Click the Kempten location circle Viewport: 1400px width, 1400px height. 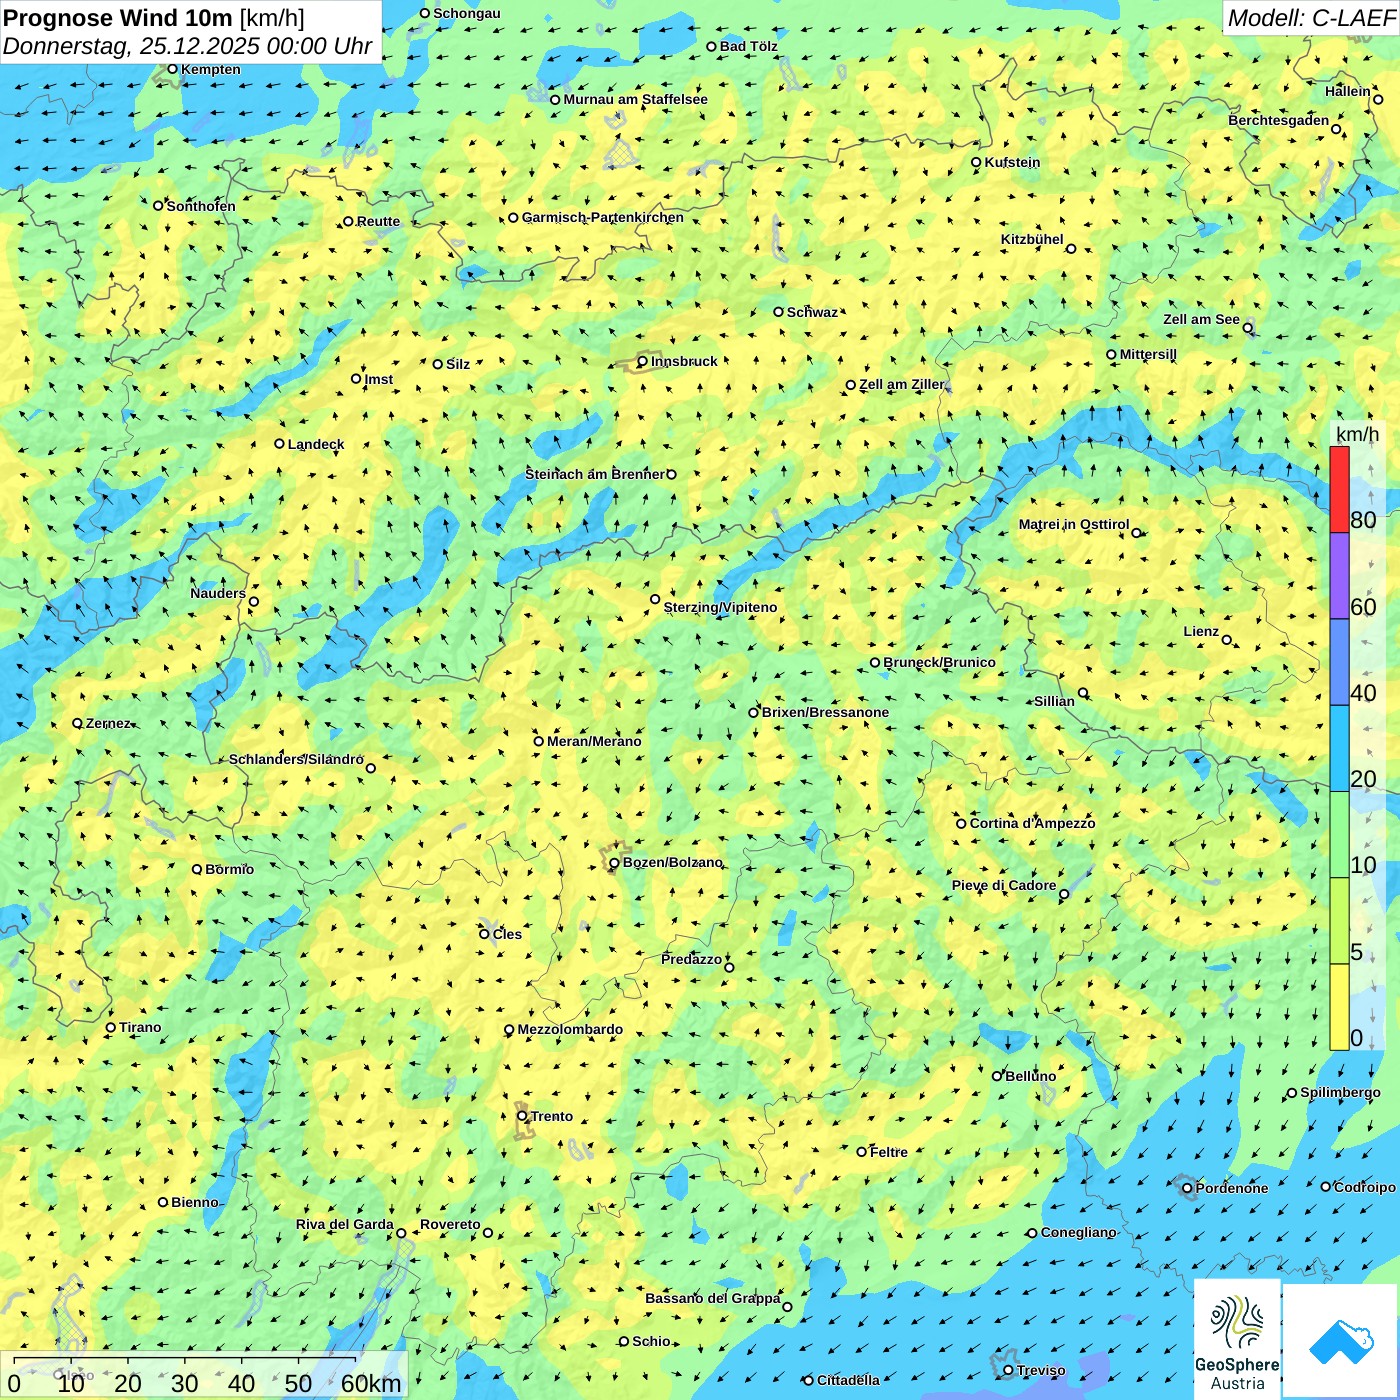[x=172, y=69]
